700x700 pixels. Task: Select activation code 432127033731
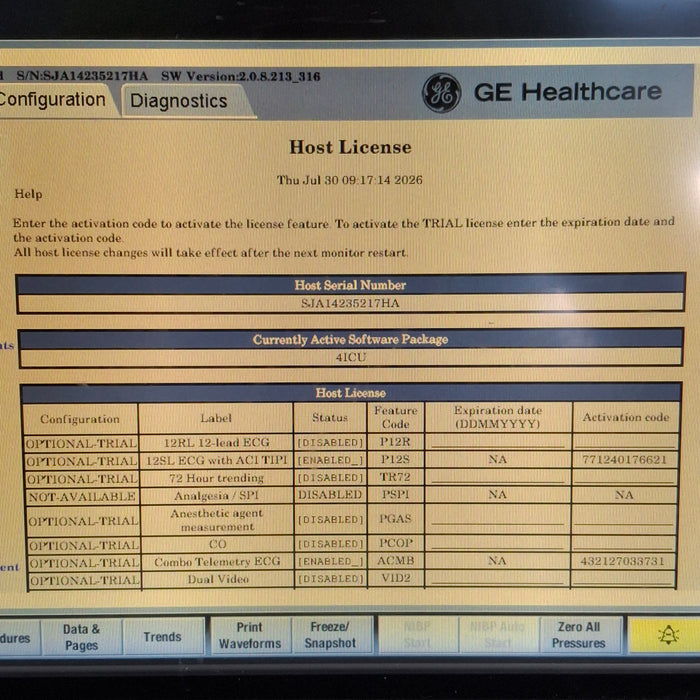tap(622, 561)
